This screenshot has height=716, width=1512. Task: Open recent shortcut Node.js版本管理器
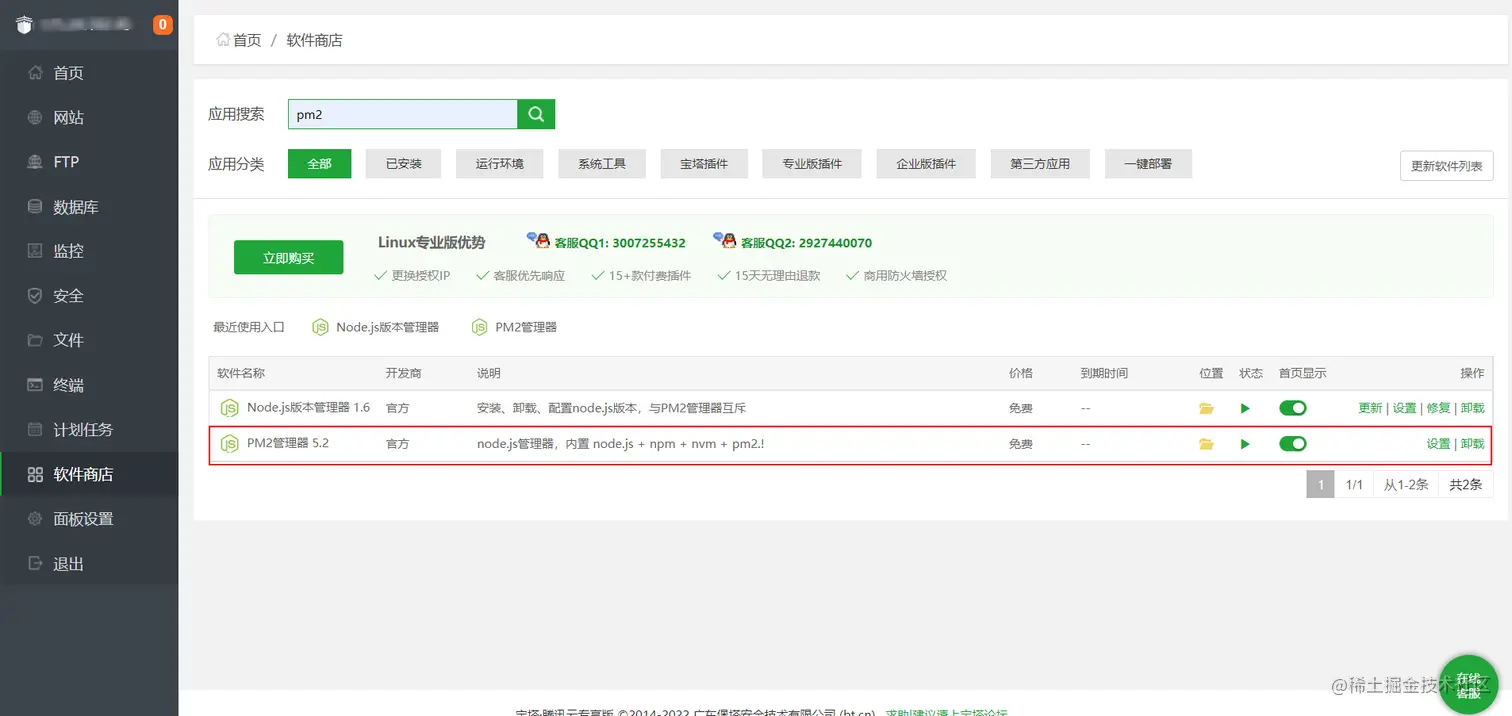click(x=376, y=327)
